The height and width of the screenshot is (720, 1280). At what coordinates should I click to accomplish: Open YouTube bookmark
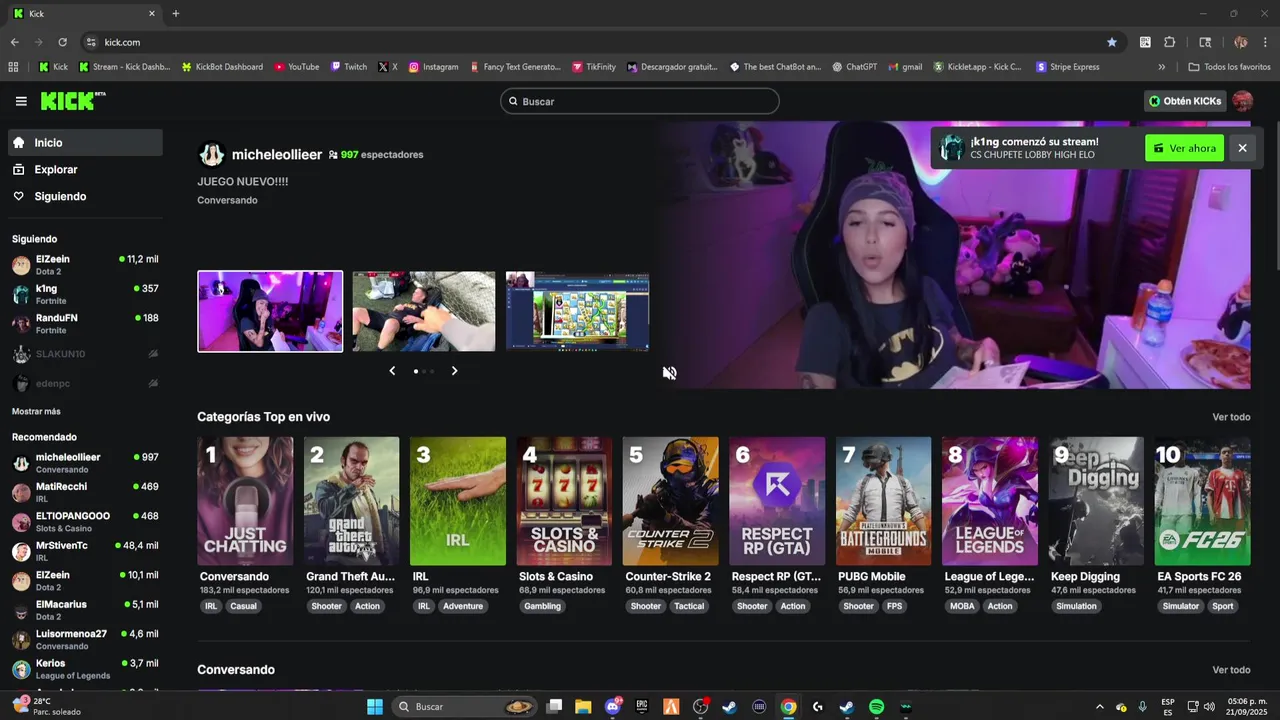pyautogui.click(x=296, y=67)
